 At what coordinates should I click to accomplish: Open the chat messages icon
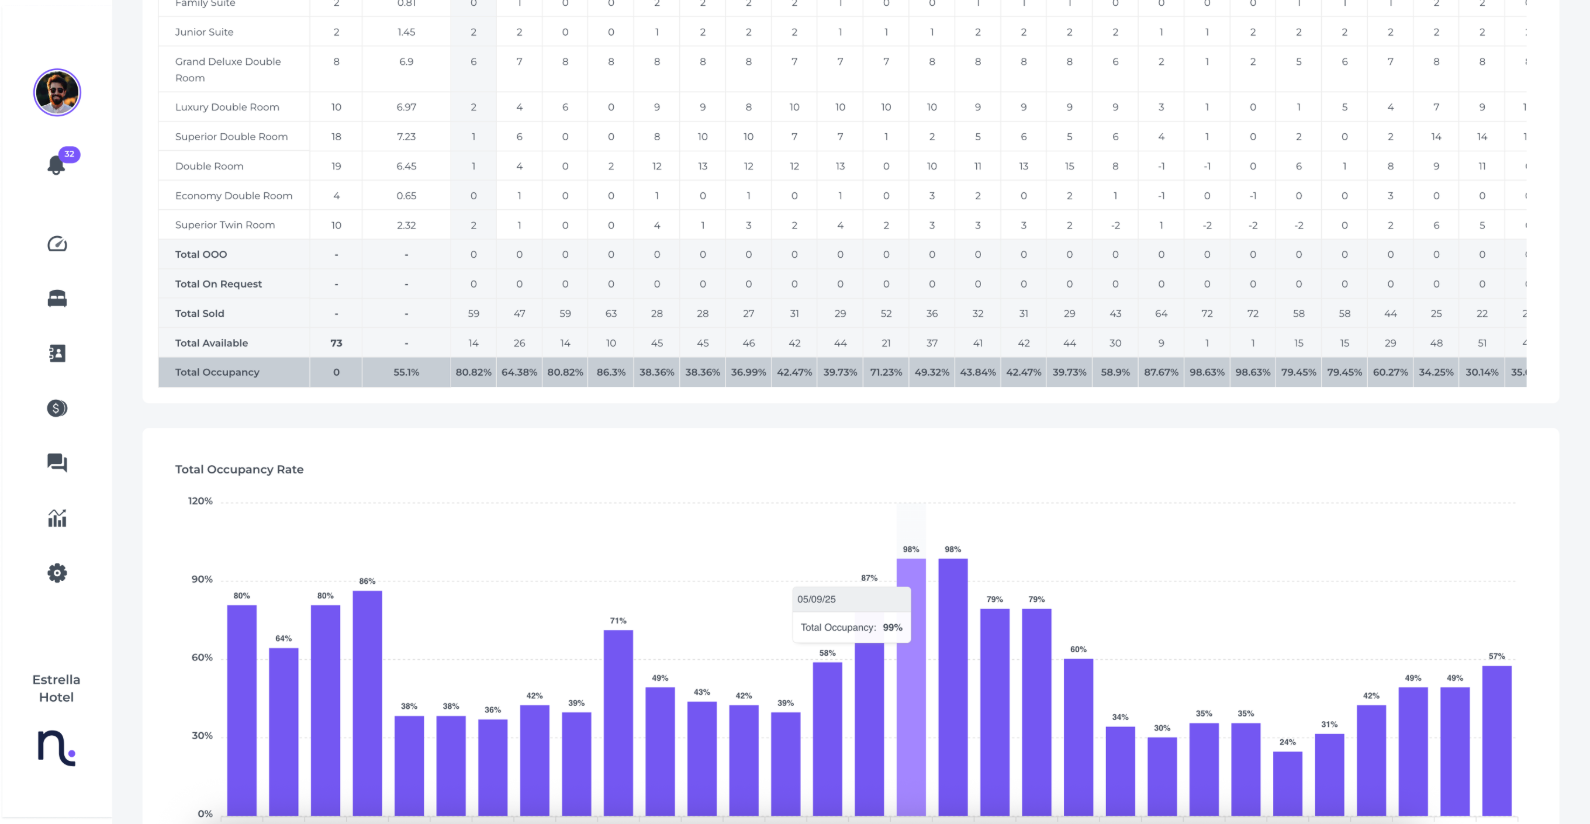[x=57, y=463]
